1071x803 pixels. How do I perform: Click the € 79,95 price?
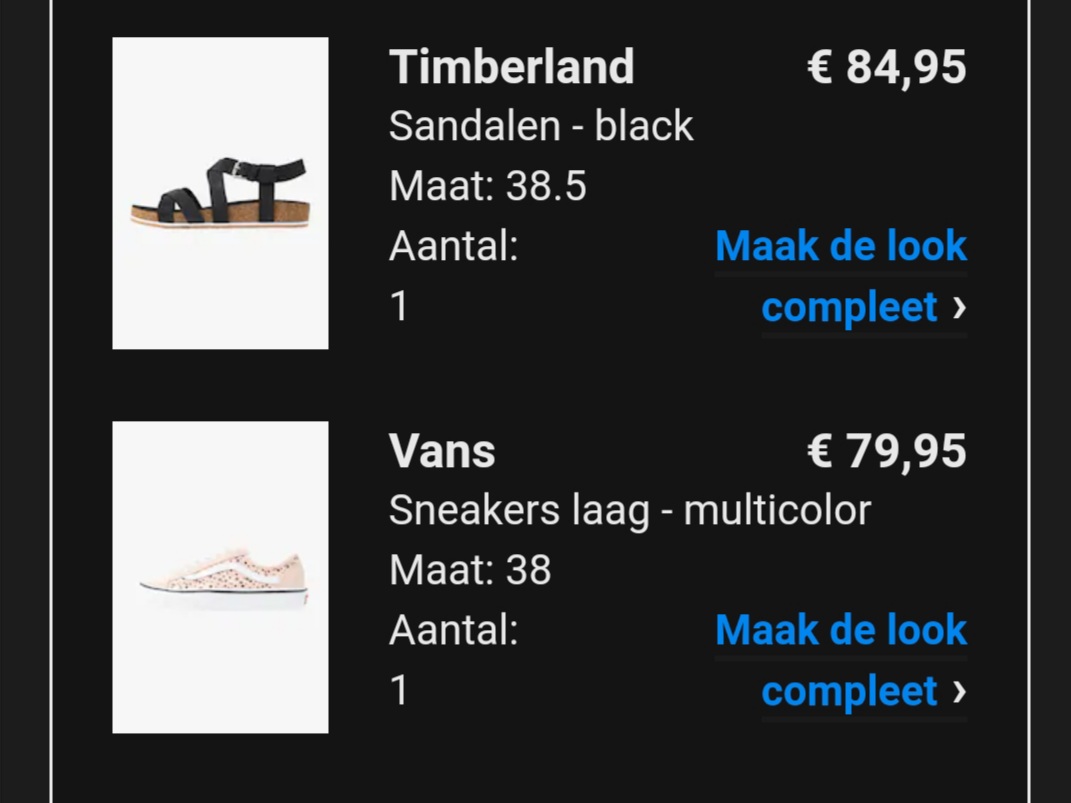click(887, 451)
